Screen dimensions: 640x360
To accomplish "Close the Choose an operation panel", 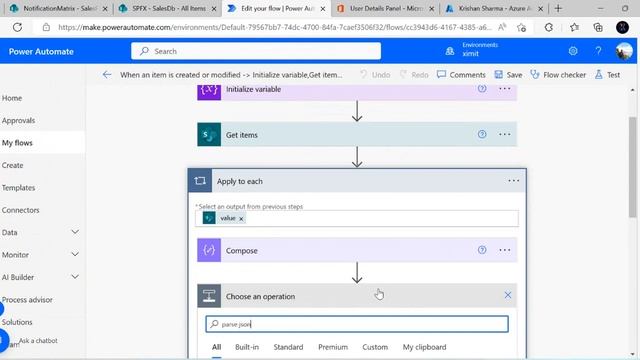I will (x=507, y=295).
